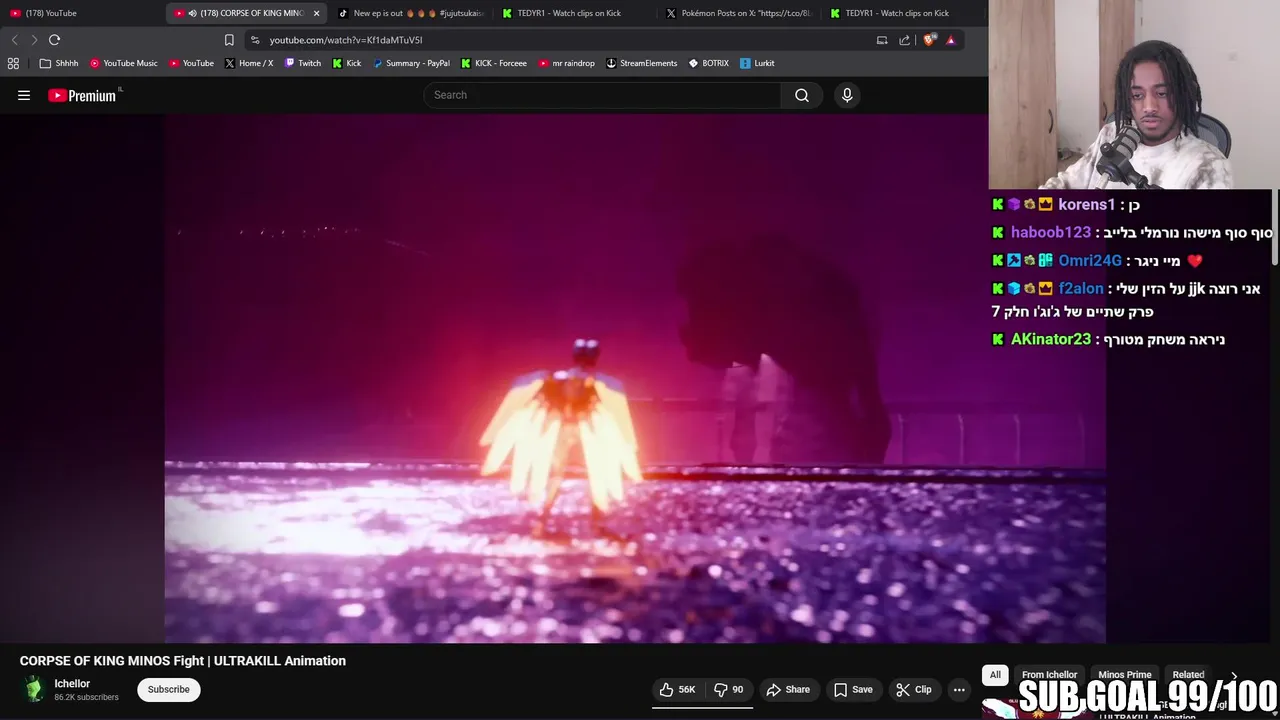Screen dimensions: 1280x720
Task: Click the youtube.com URL address bar
Action: (346, 40)
